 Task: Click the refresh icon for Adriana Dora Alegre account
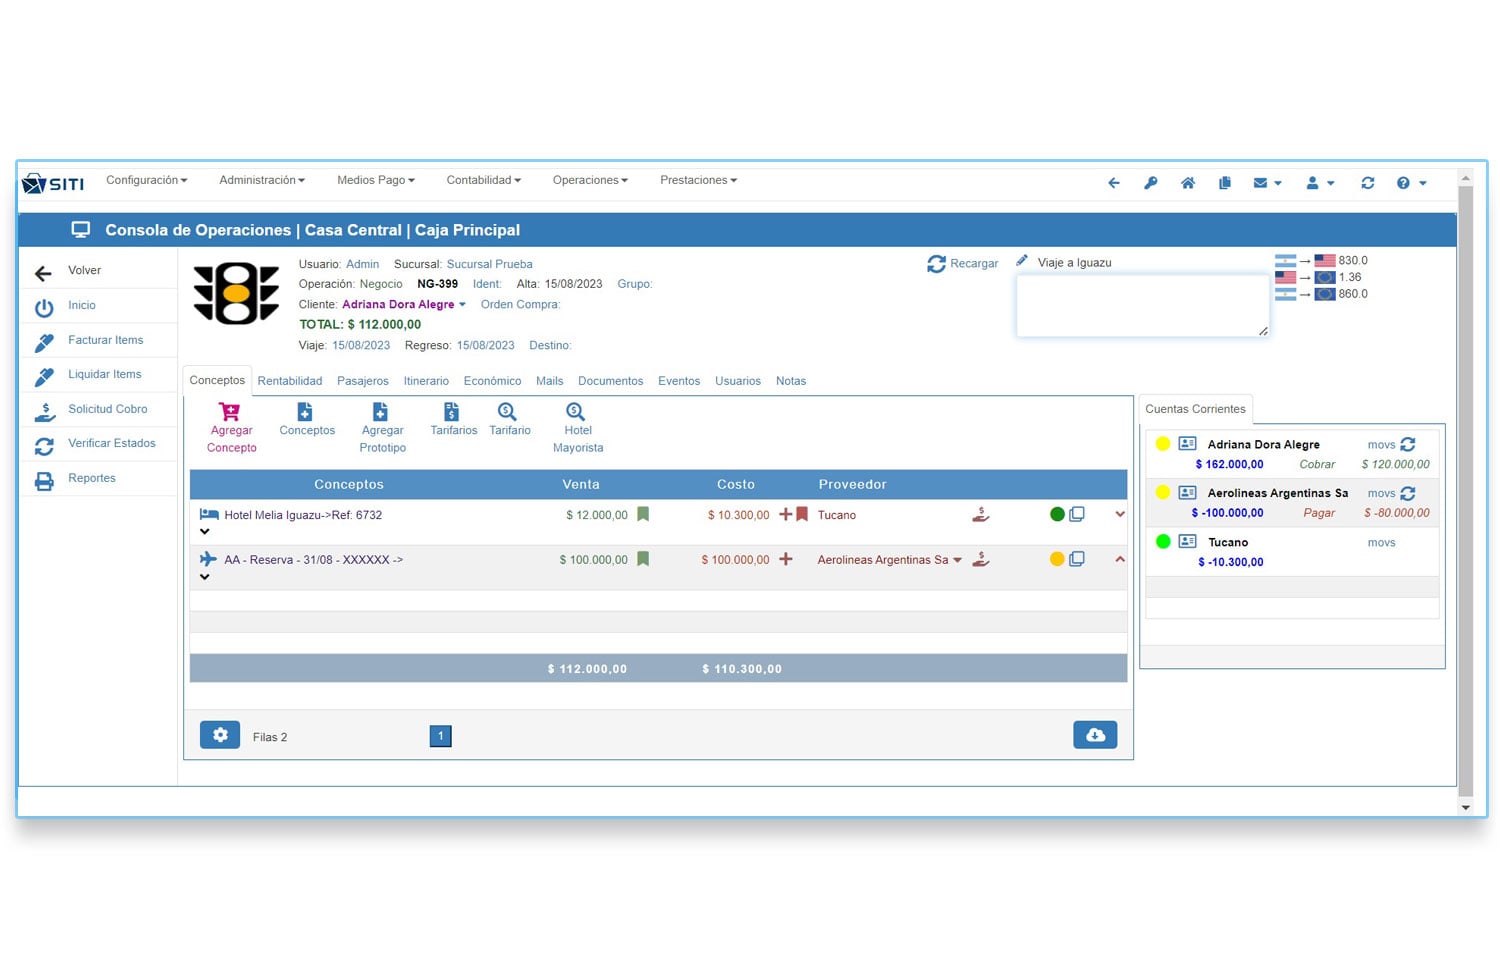1408,444
